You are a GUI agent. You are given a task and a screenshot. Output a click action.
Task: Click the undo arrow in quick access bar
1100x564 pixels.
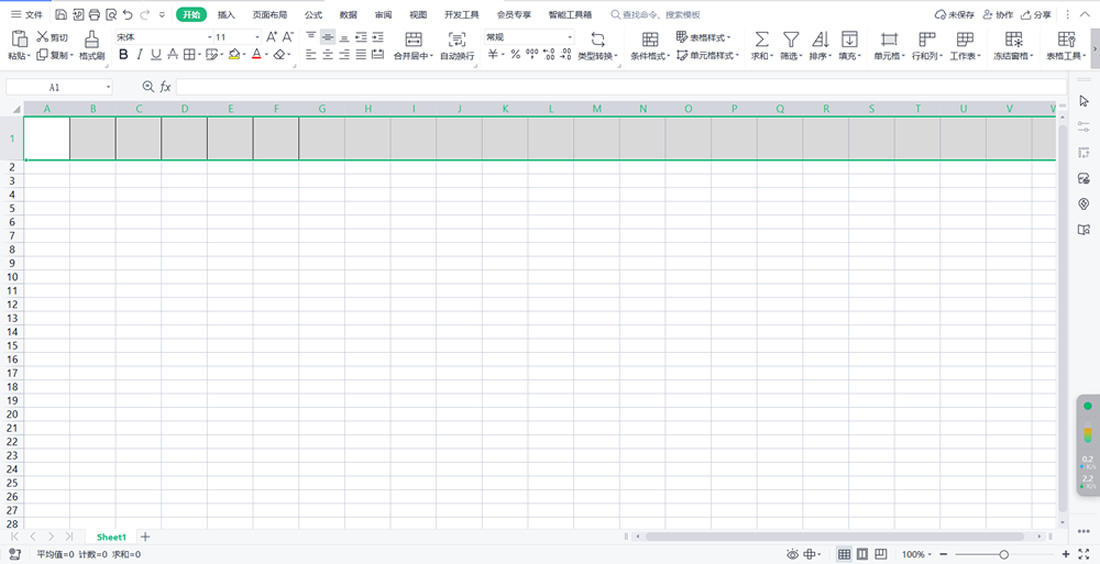click(x=127, y=15)
